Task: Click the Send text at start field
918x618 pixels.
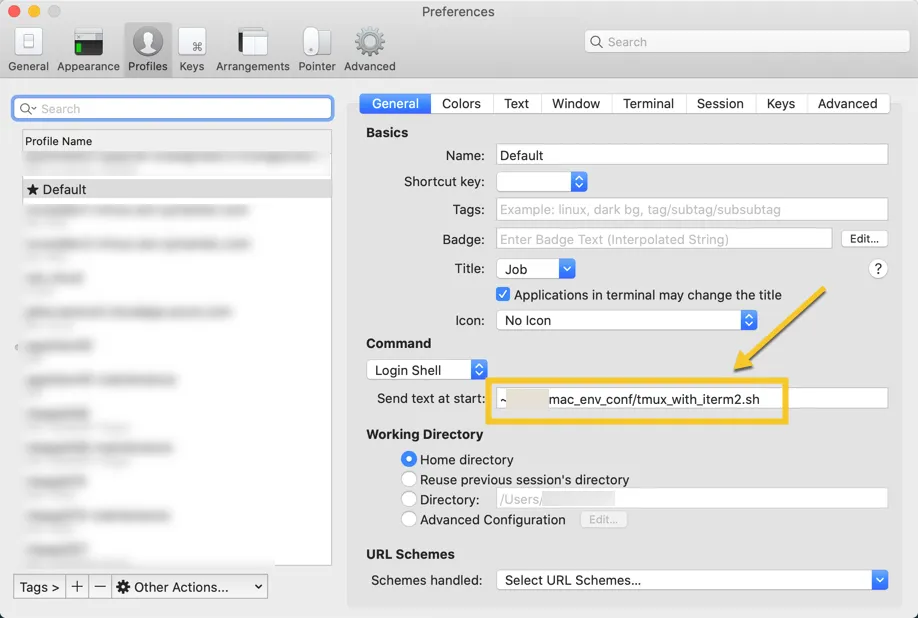Action: pyautogui.click(x=690, y=399)
